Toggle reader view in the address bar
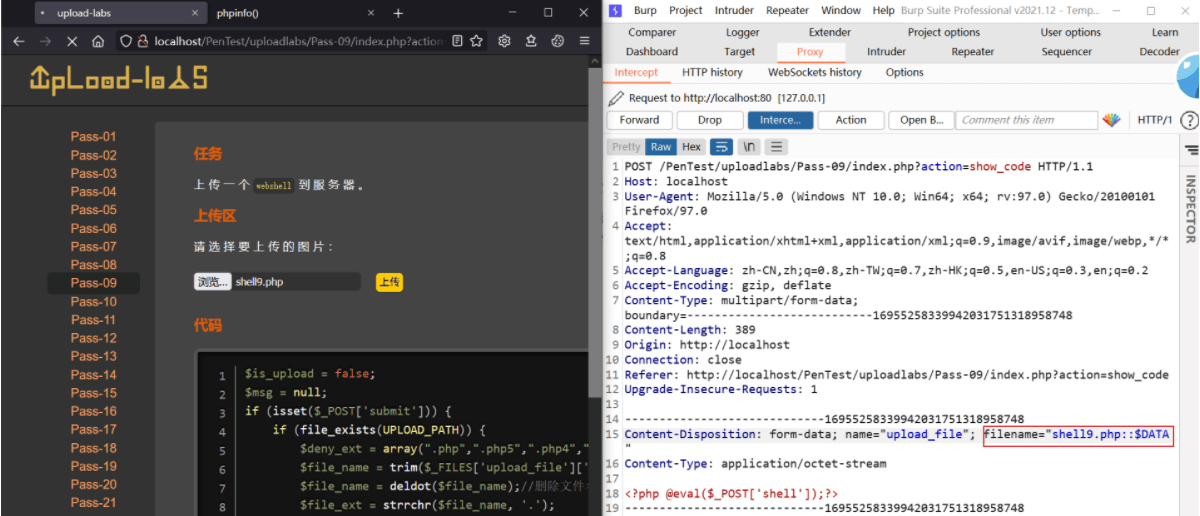1200x516 pixels. coord(457,41)
